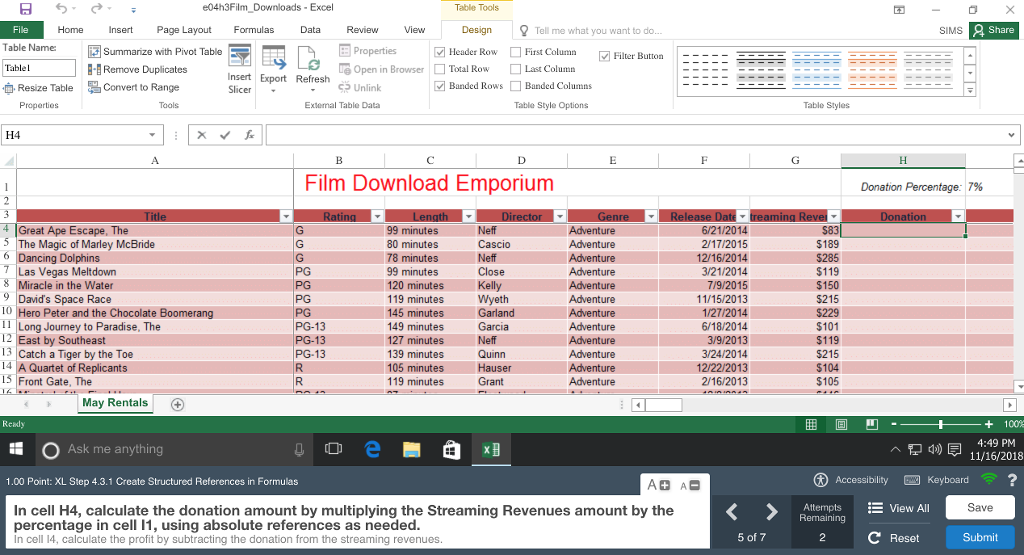Toggle Banded Rows checkbox

coord(440,86)
